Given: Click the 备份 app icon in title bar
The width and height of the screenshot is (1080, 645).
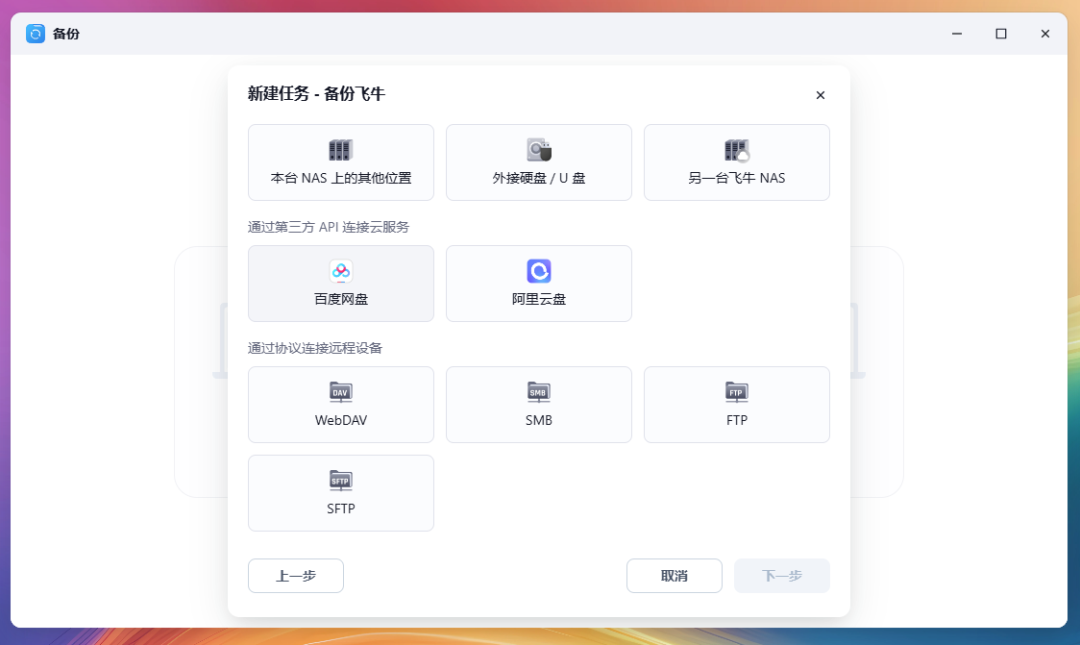Looking at the screenshot, I should [x=35, y=33].
